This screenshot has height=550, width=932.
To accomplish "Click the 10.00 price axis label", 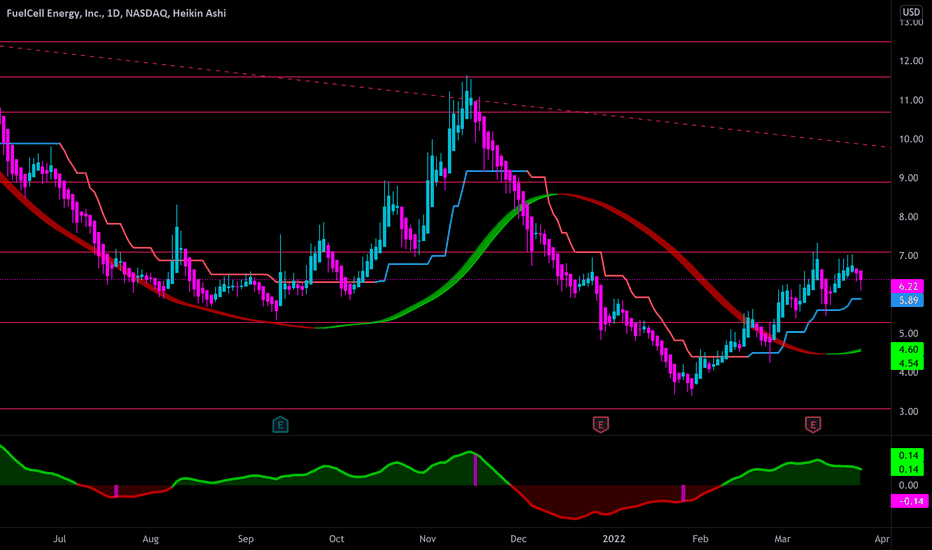I will (911, 139).
